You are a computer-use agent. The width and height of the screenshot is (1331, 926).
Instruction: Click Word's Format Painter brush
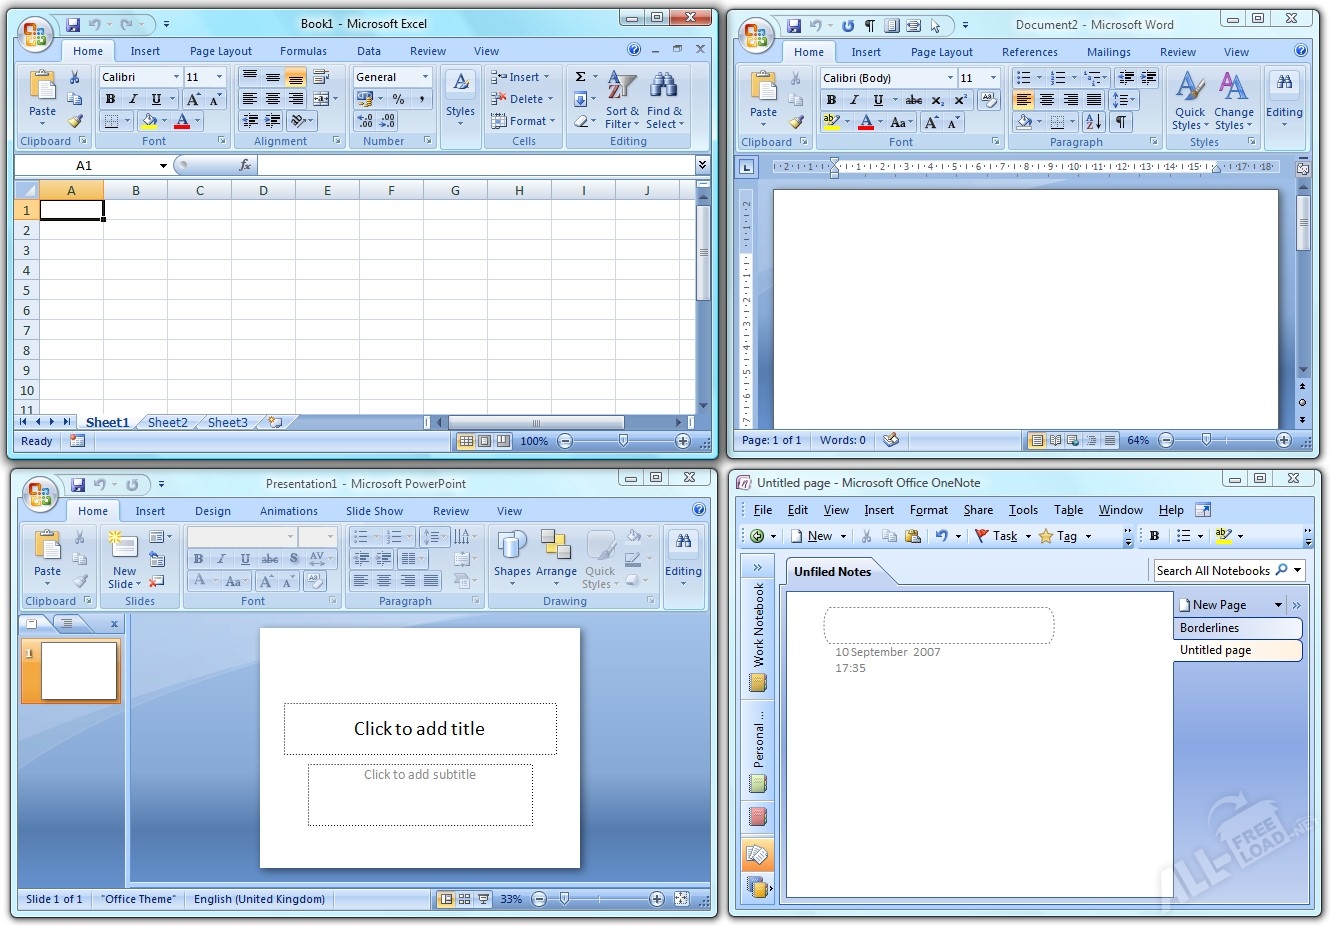pyautogui.click(x=796, y=122)
